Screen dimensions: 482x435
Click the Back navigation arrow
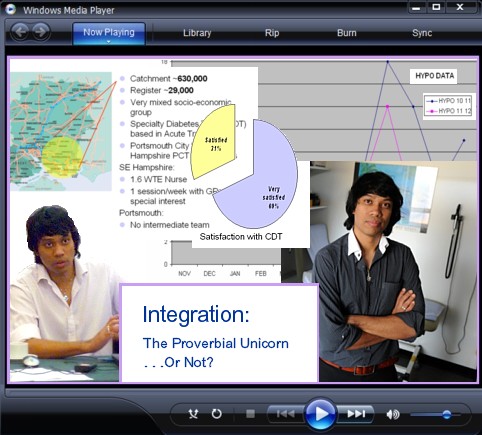pos(20,32)
